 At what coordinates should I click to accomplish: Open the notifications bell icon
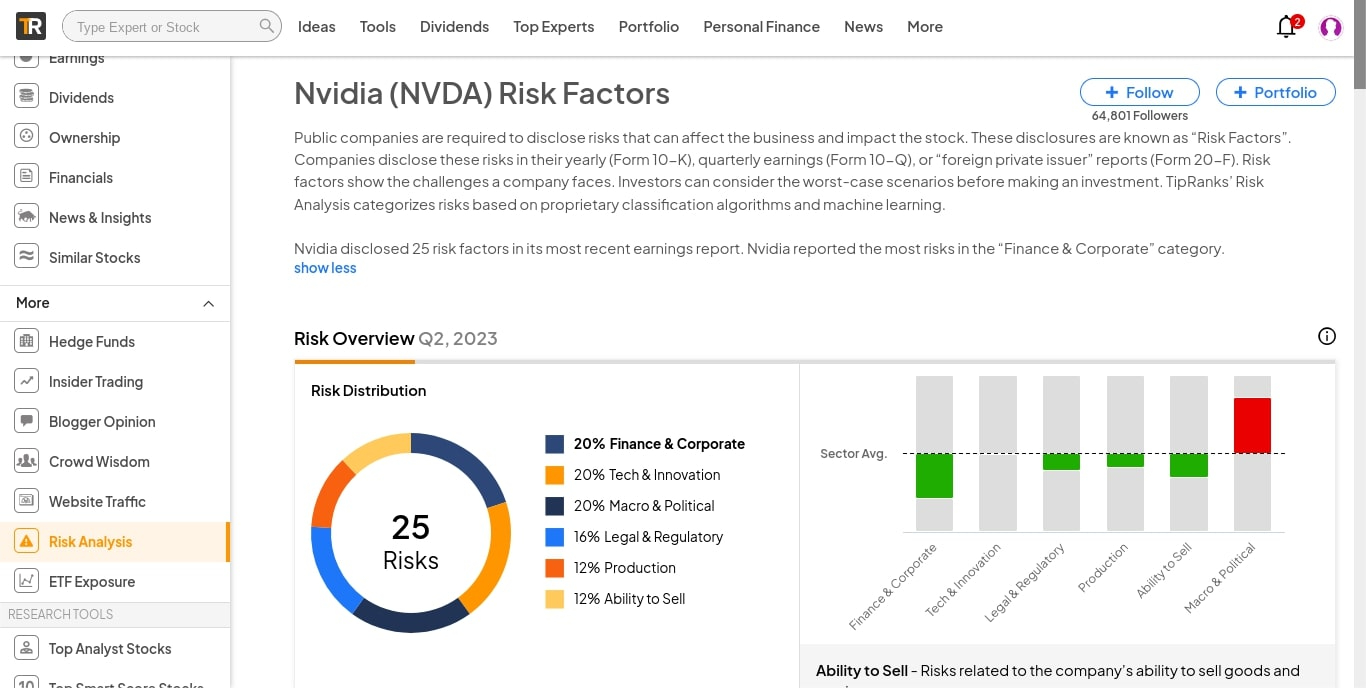coord(1287,27)
